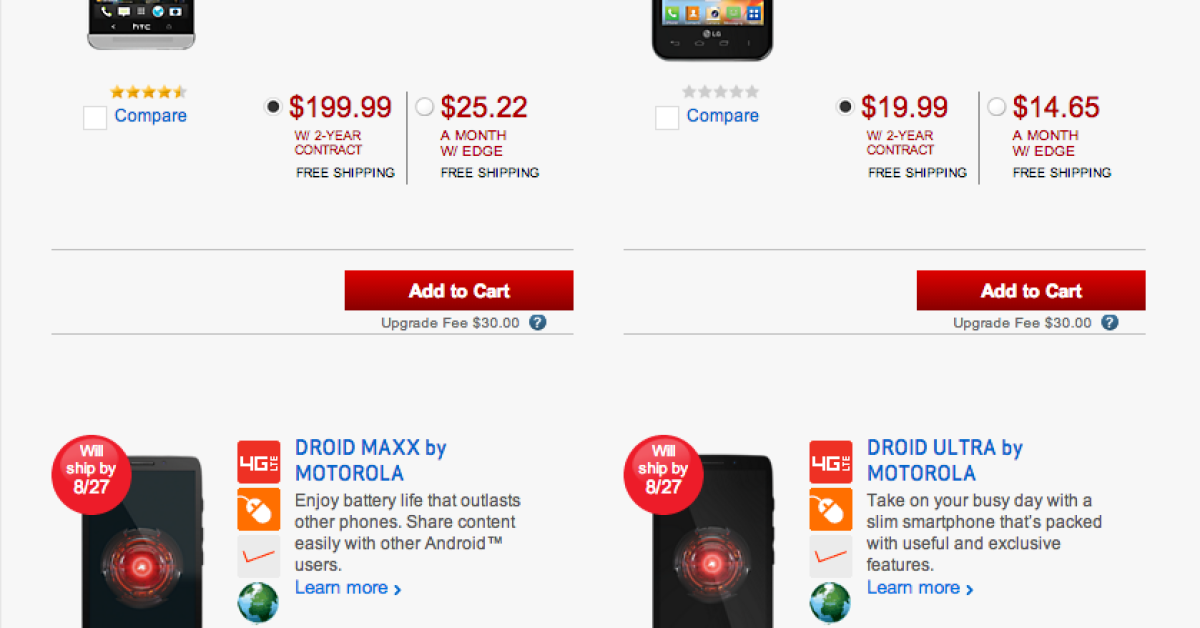This screenshot has width=1200, height=628.
Task: Select $199.99 two-year contract option
Action: click(273, 106)
